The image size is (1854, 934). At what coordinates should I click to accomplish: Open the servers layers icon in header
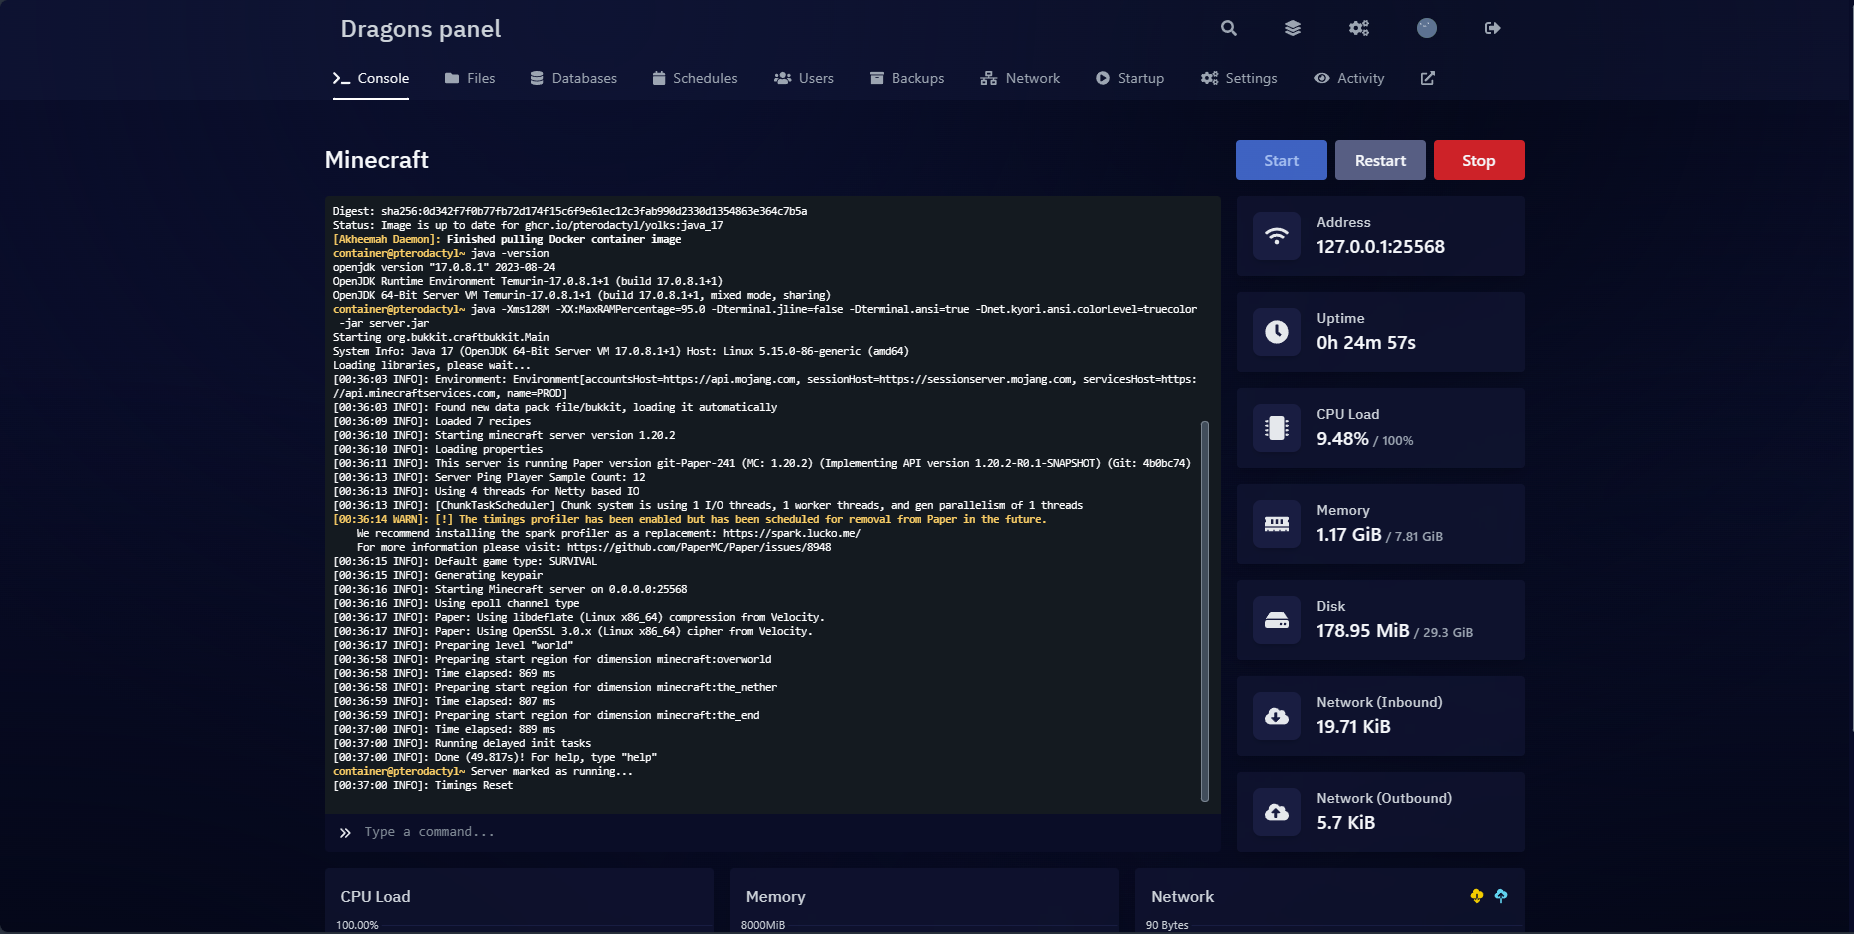click(x=1293, y=28)
